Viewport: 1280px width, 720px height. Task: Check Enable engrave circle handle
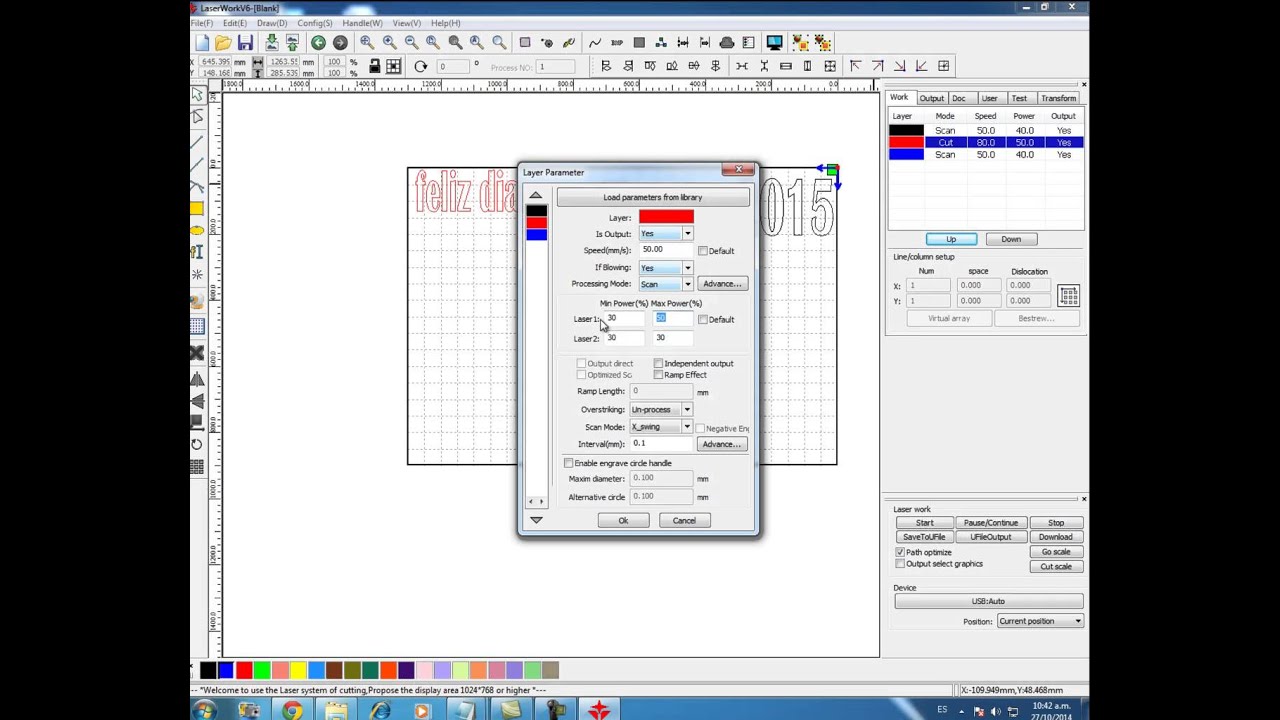[x=569, y=463]
